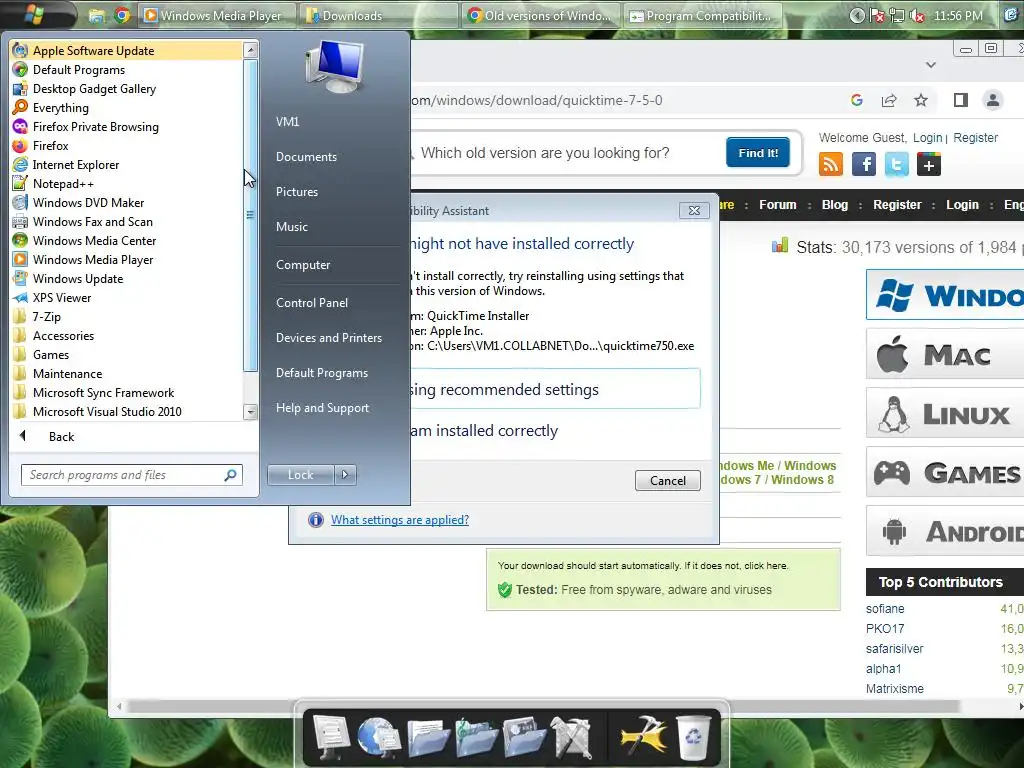Open Desktop Gadget Gallery entry

126,89
